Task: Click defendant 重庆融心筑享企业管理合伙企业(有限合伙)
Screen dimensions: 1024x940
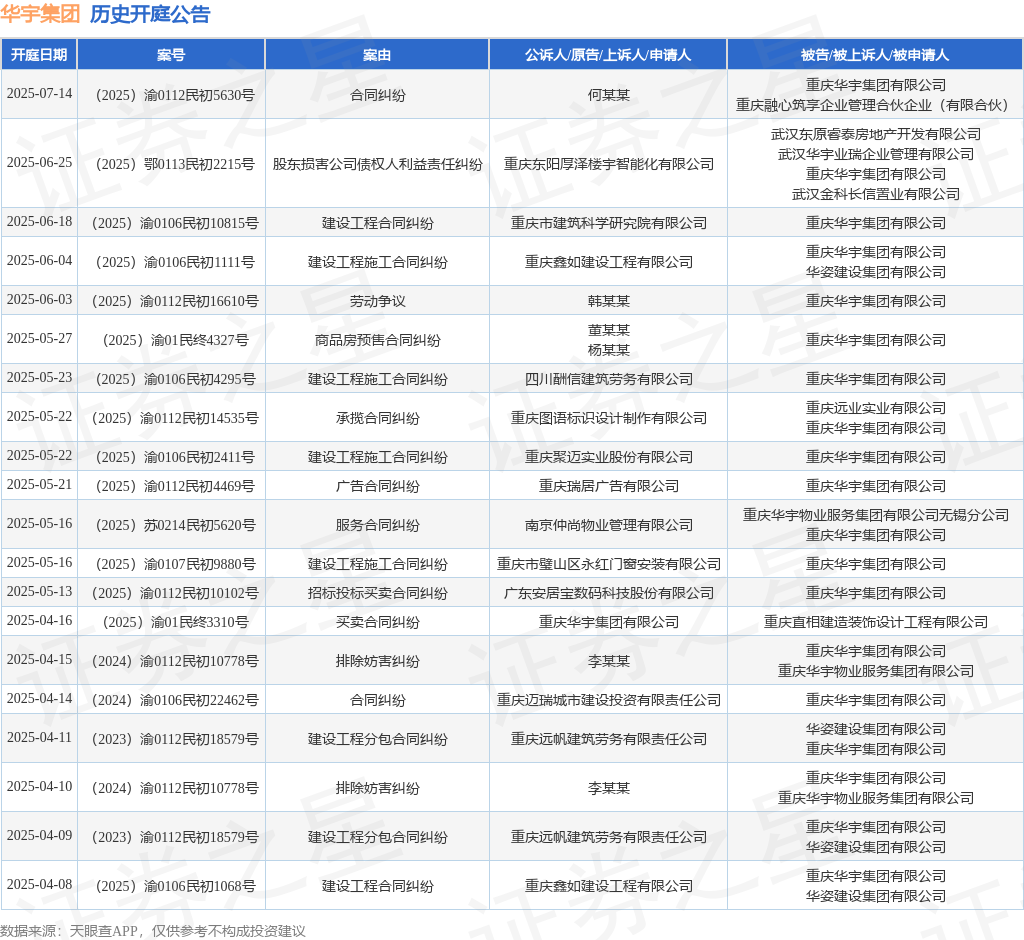Action: tap(875, 105)
